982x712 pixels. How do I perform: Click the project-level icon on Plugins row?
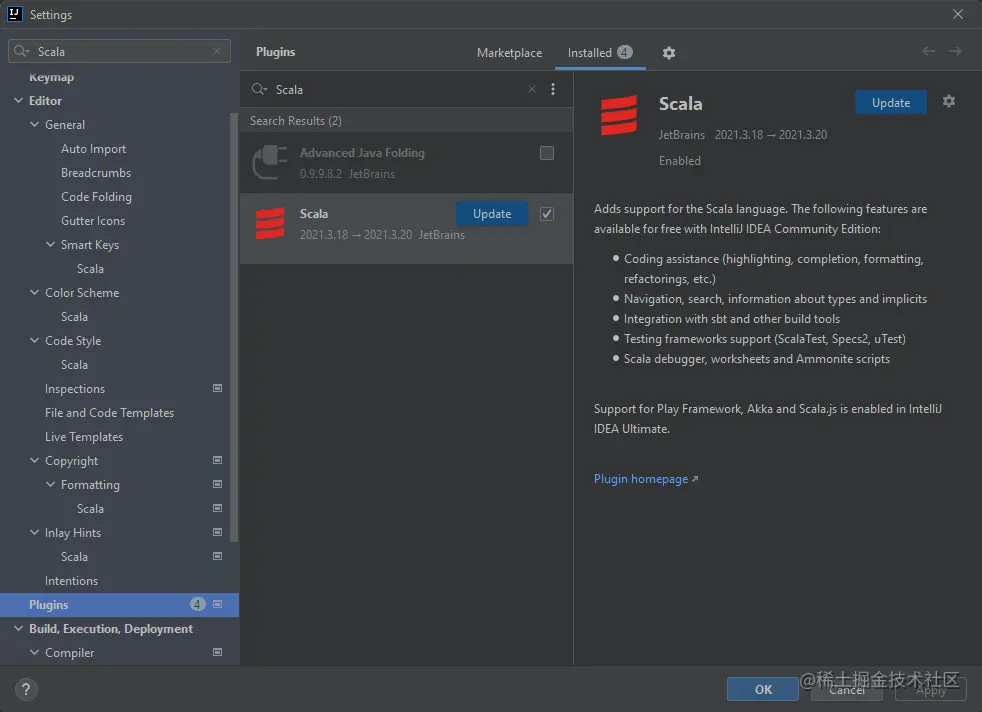tap(217, 604)
